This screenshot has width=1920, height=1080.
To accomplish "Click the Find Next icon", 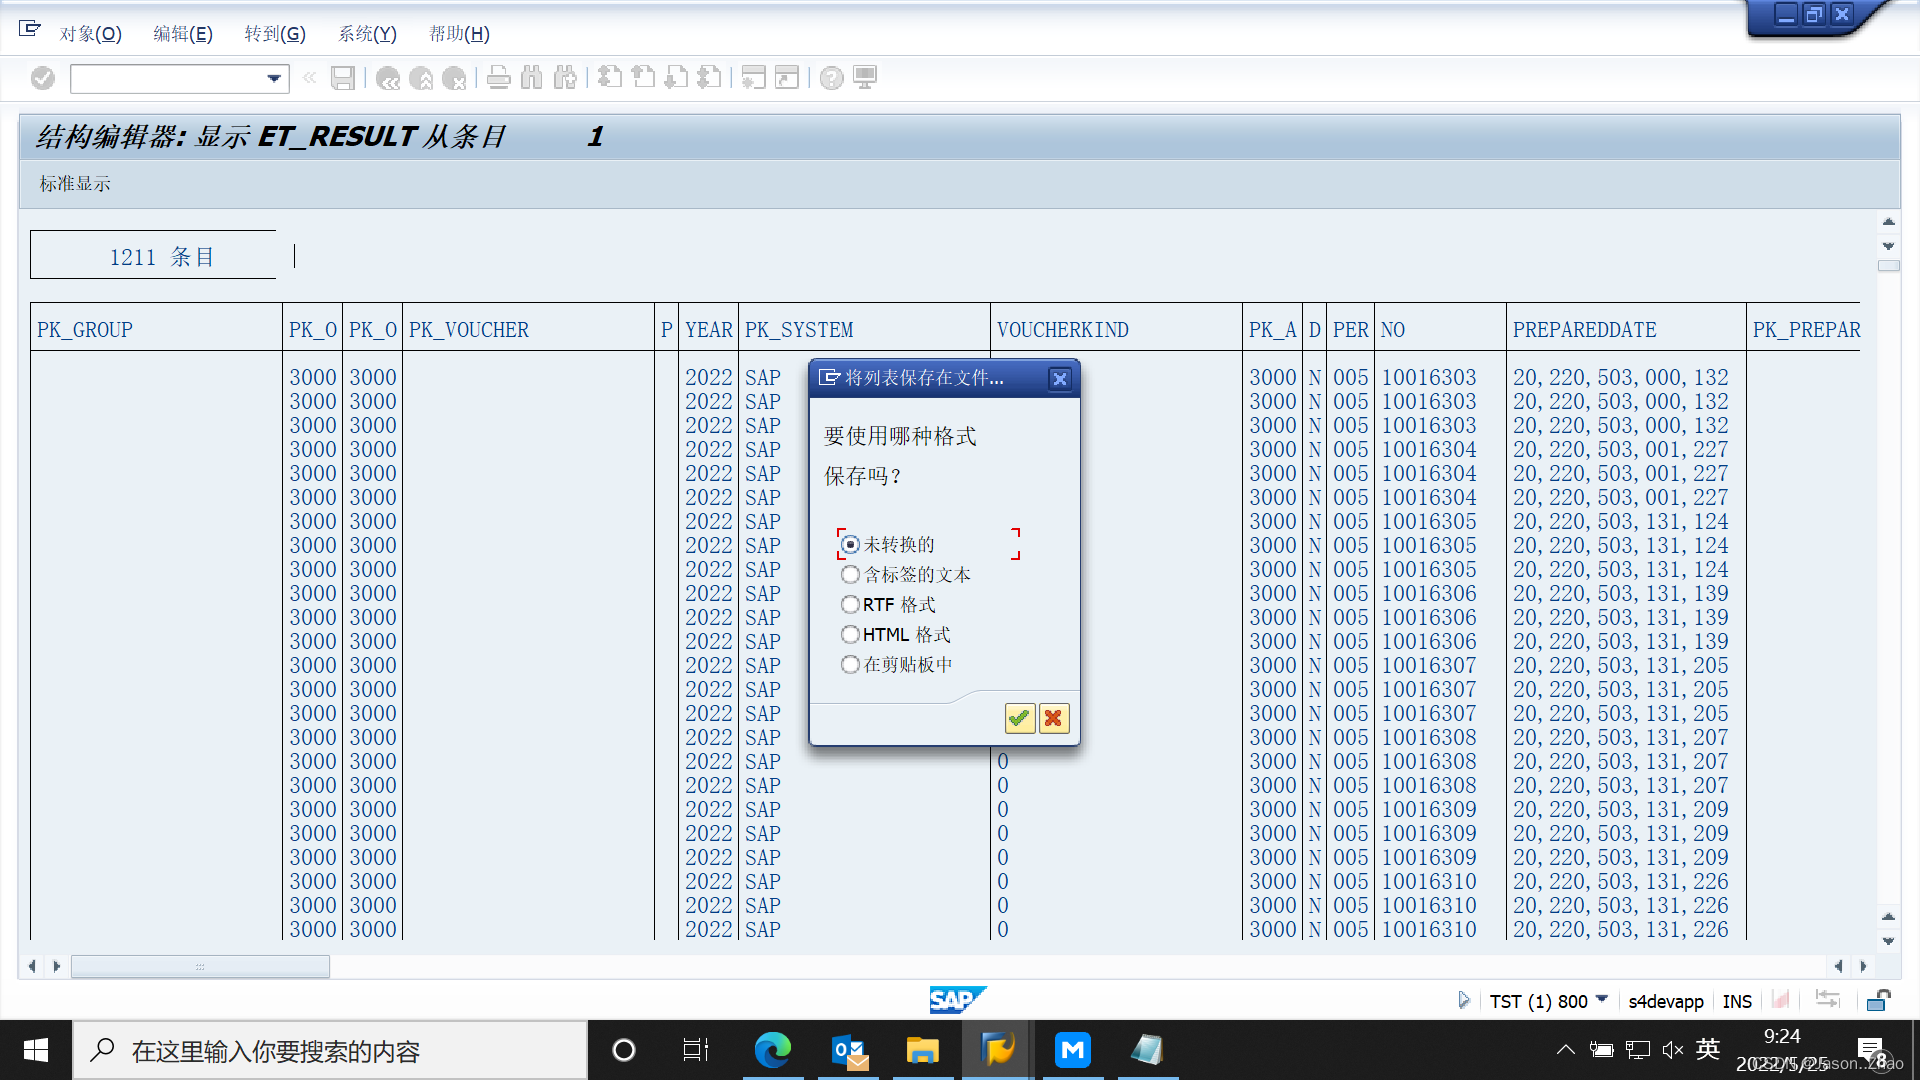I will tap(565, 78).
